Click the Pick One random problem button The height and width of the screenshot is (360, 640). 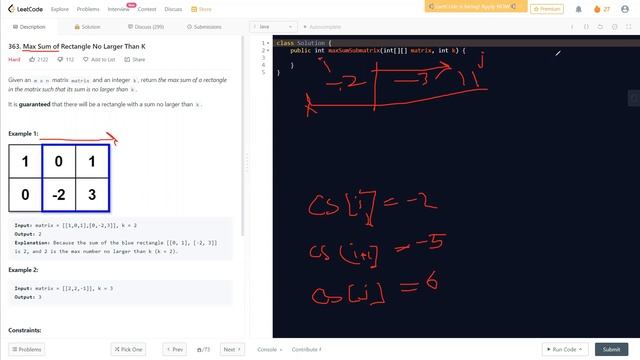click(128, 349)
